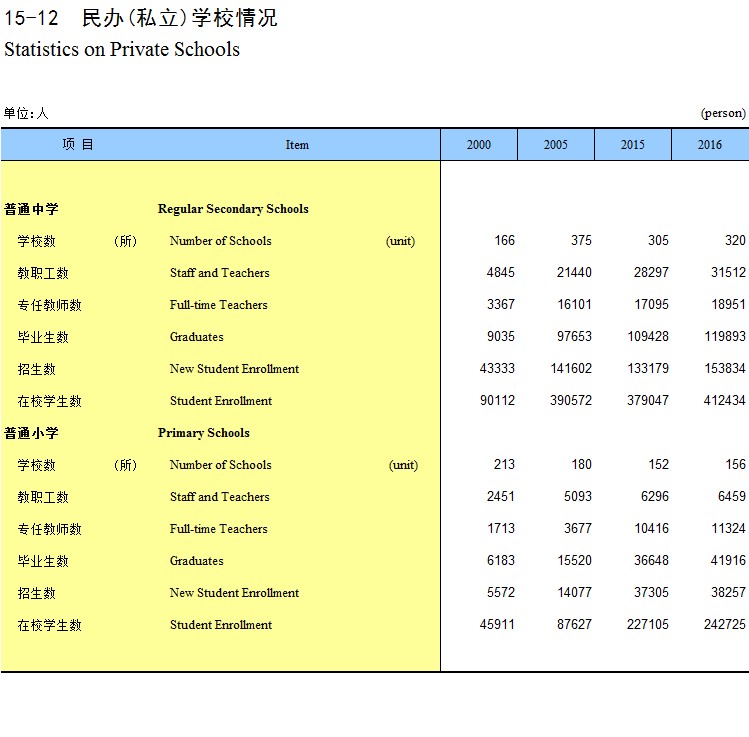This screenshot has height=737, width=749.
Task: Click cell value 14077
Action: click(x=574, y=592)
